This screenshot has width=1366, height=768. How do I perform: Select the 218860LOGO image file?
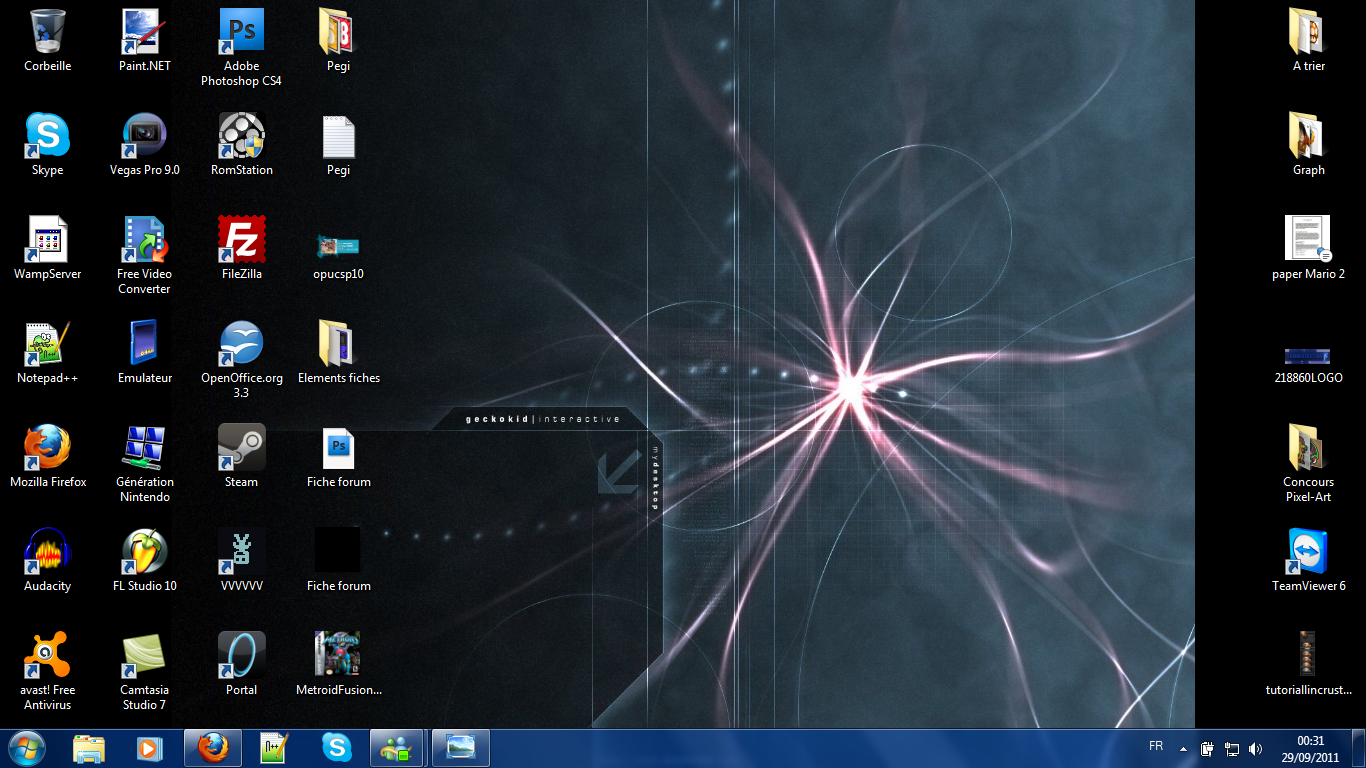(x=1308, y=356)
